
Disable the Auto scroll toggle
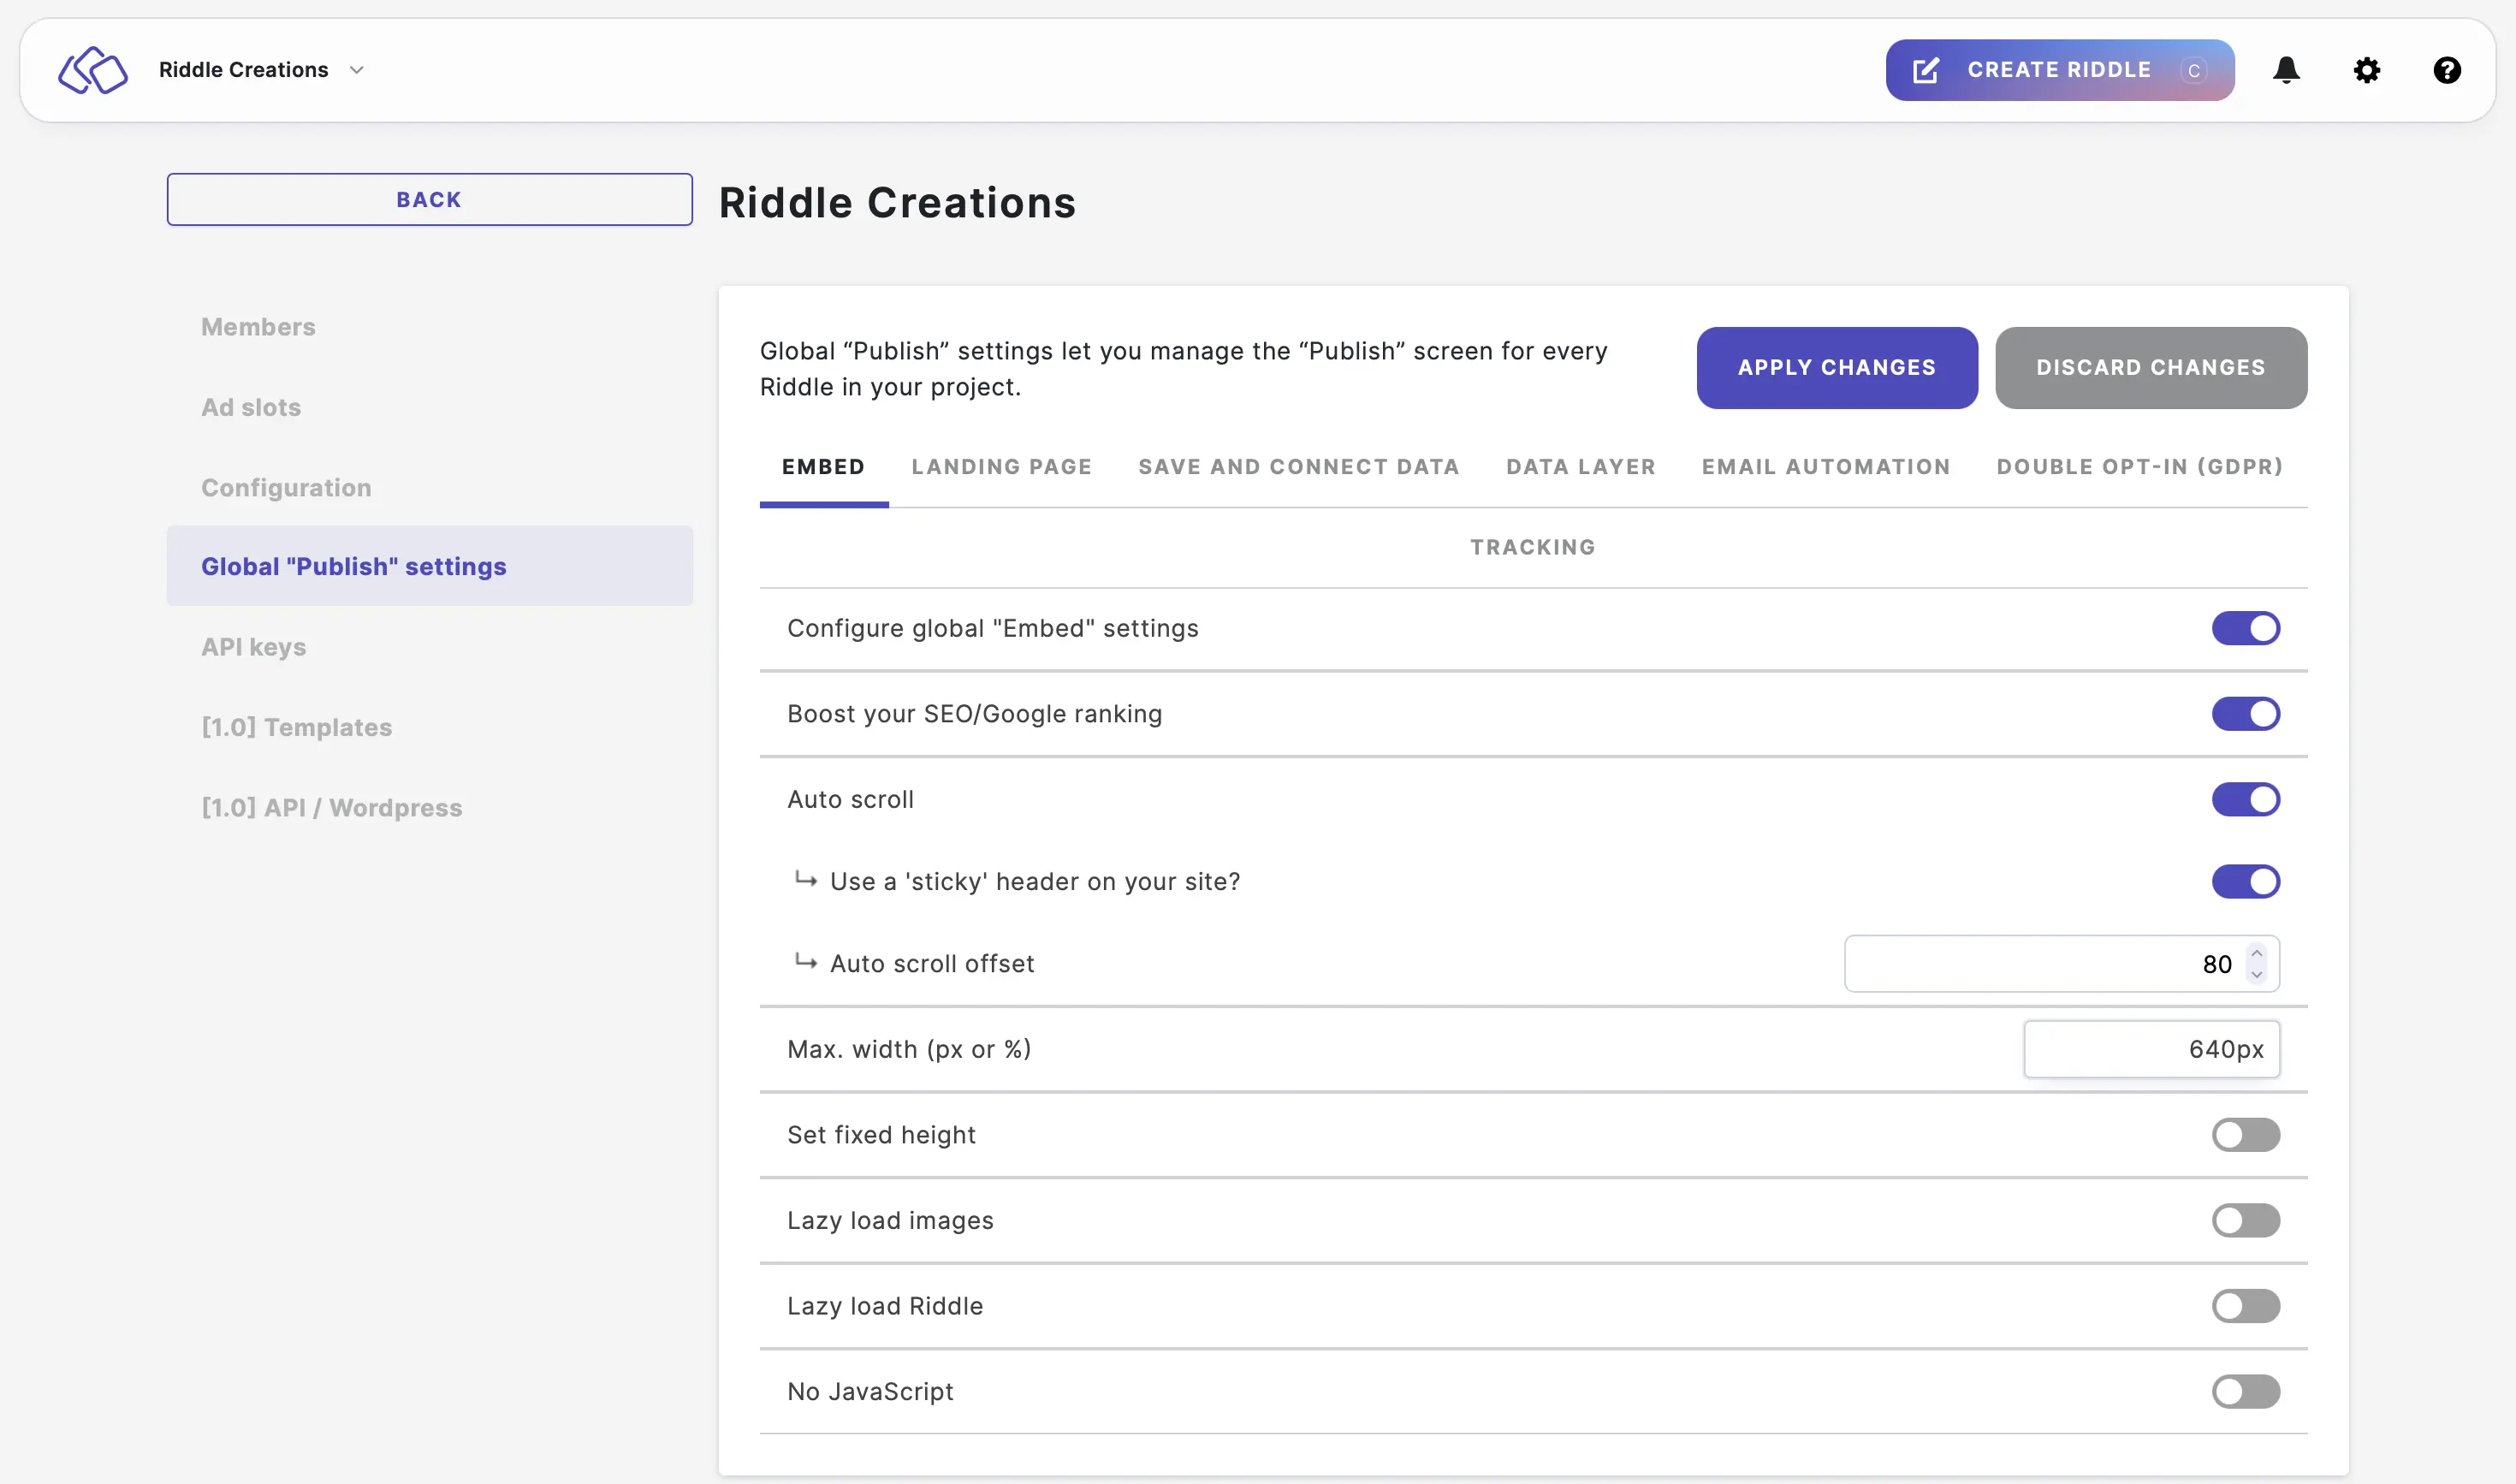2245,799
